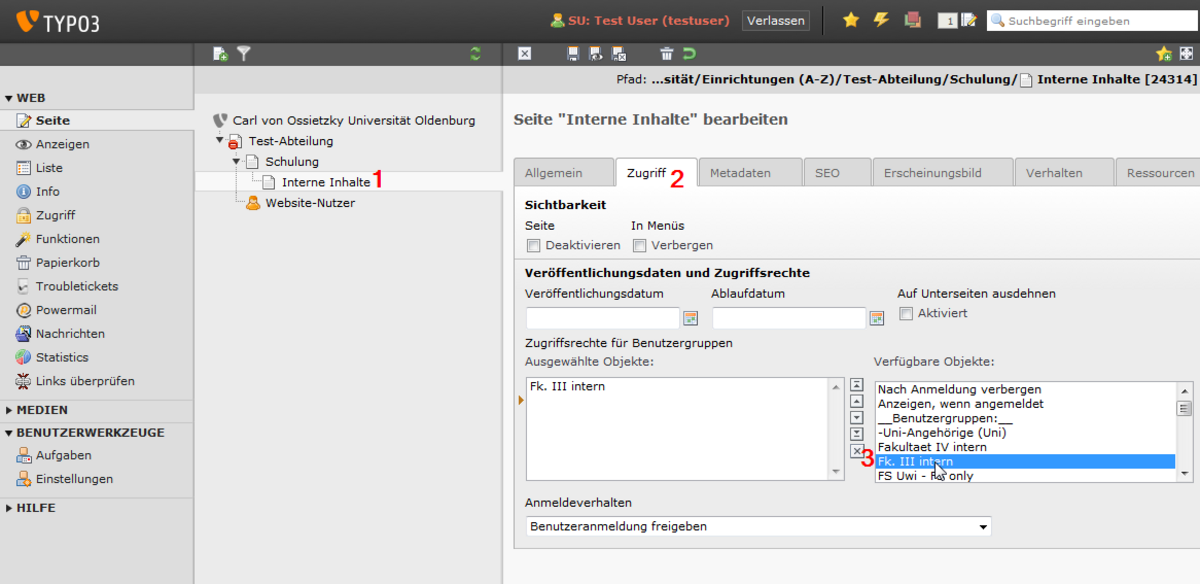
Task: Move selected group to the top
Action: point(856,385)
